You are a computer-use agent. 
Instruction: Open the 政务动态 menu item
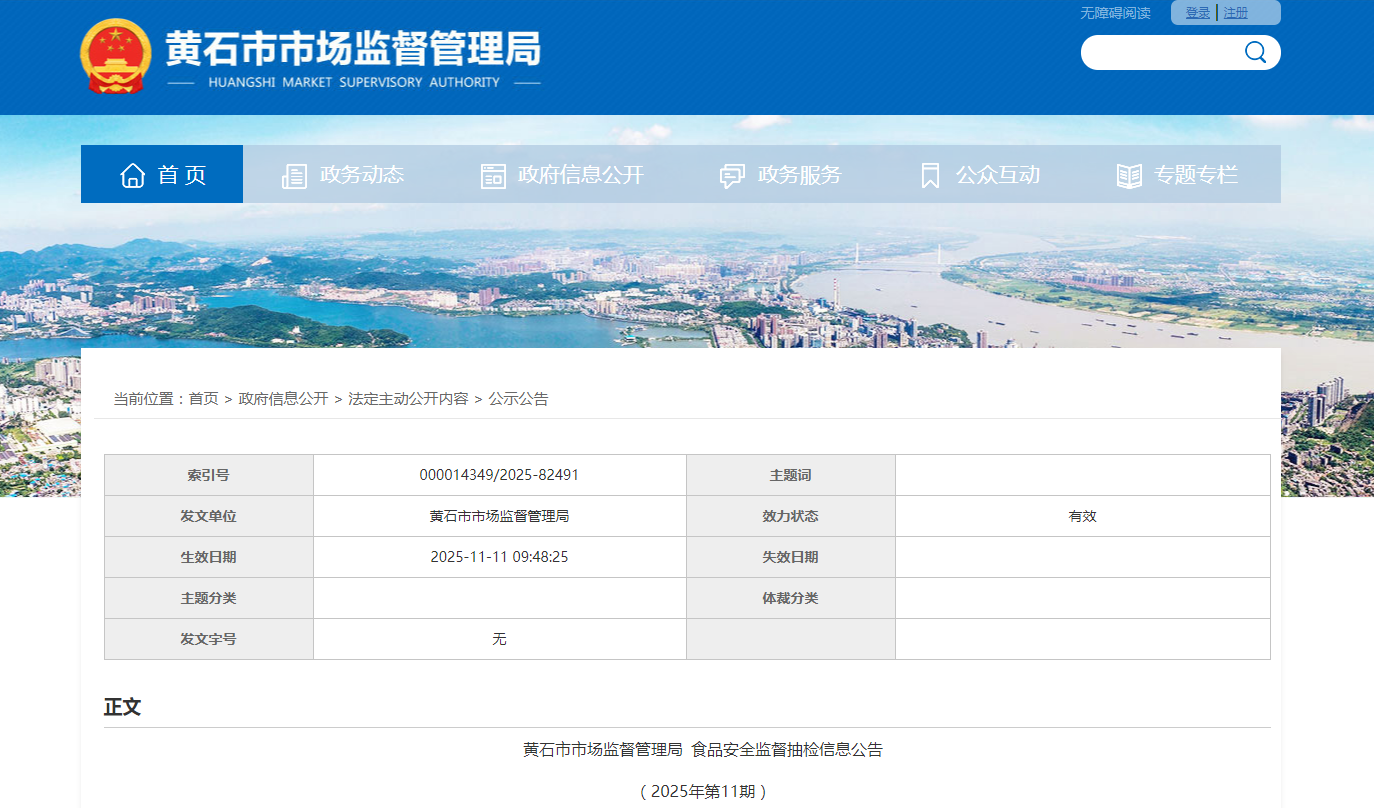(x=361, y=175)
